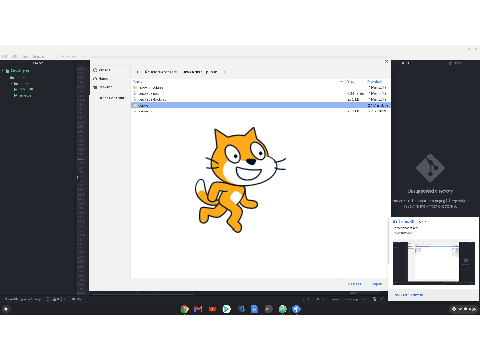Click the Git status icon in Atom status bar
This screenshot has height=360, width=480.
375,299
